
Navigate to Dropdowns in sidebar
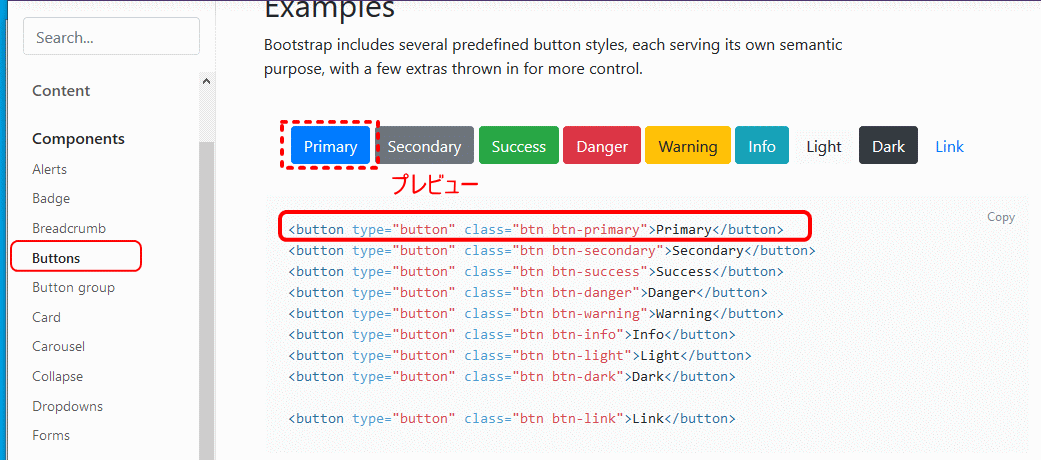tap(68, 406)
